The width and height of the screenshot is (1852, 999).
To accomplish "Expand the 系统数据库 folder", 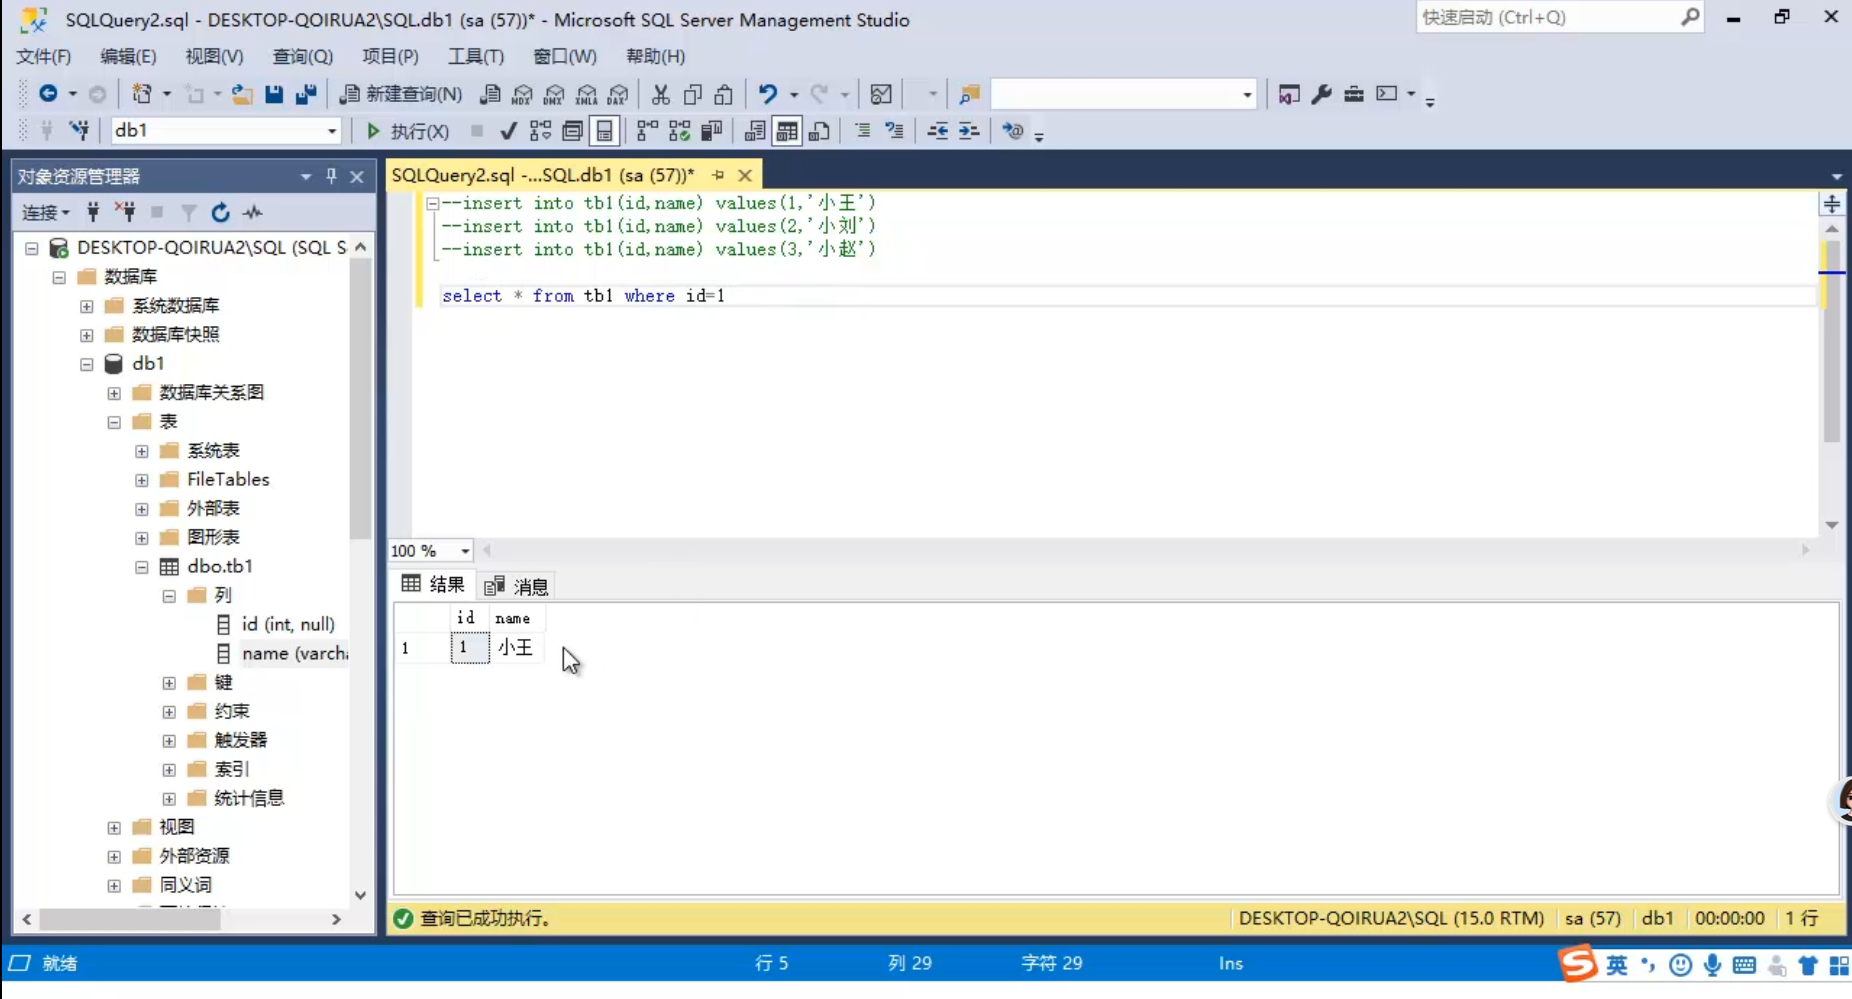I will click(x=87, y=306).
